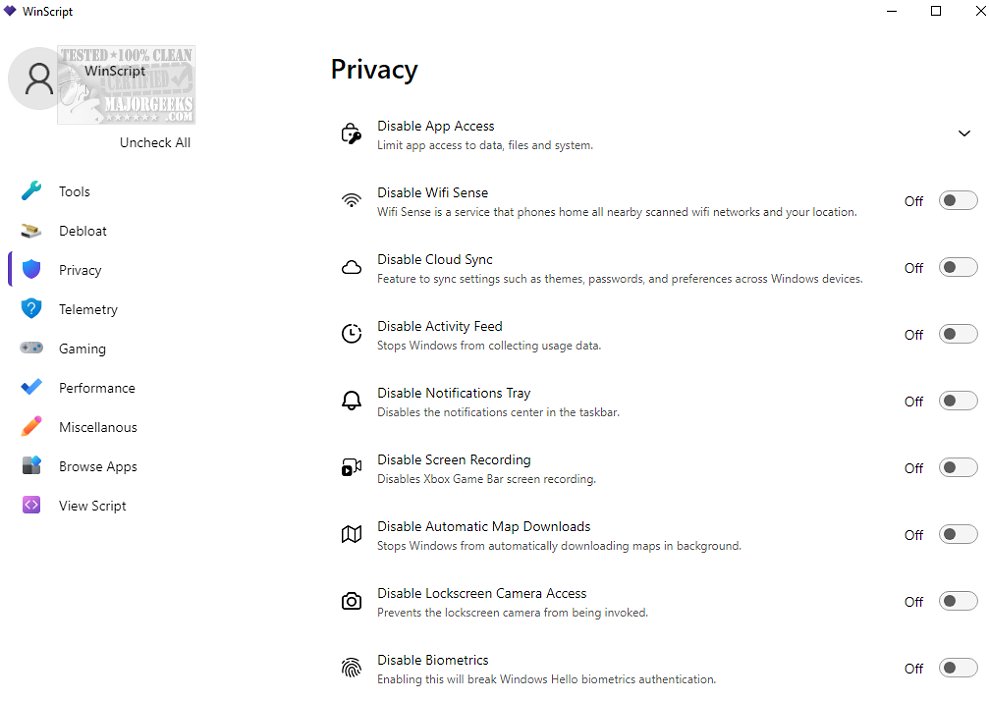Click the Disable Notifications Tray bell icon
The width and height of the screenshot is (989, 702).
(x=351, y=401)
